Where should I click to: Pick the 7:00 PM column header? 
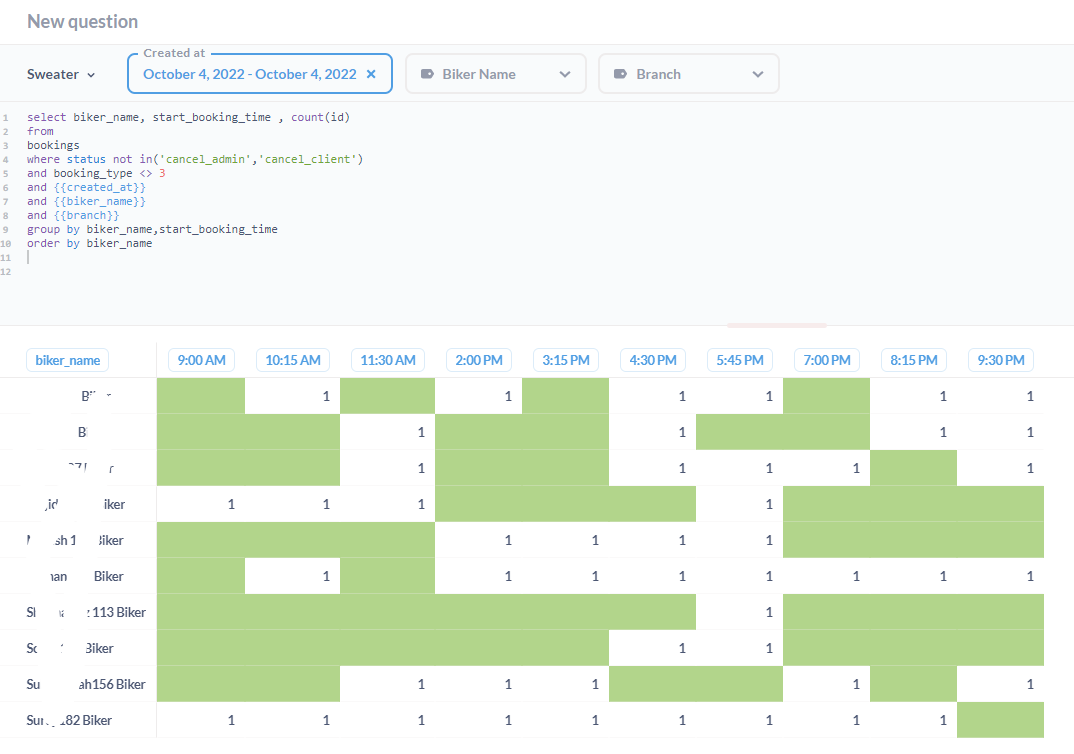827,360
